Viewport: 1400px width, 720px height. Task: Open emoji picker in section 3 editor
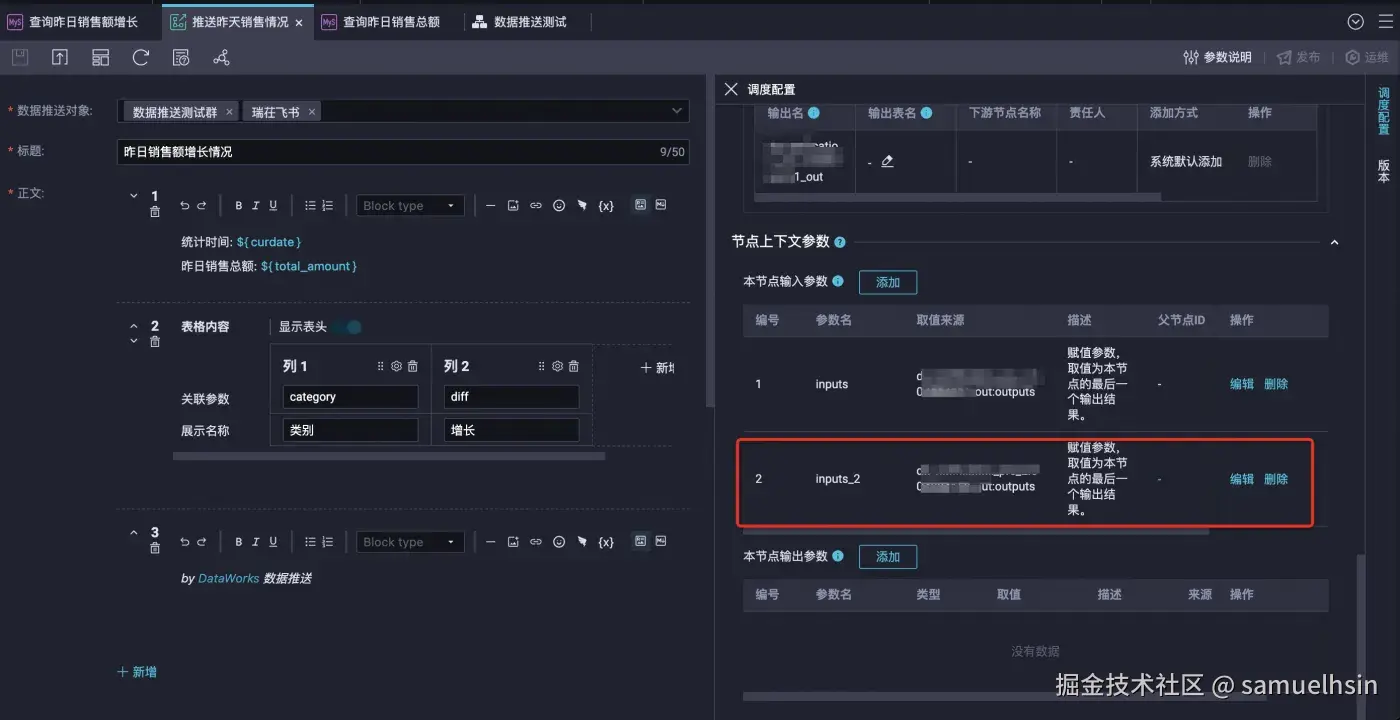coord(559,542)
